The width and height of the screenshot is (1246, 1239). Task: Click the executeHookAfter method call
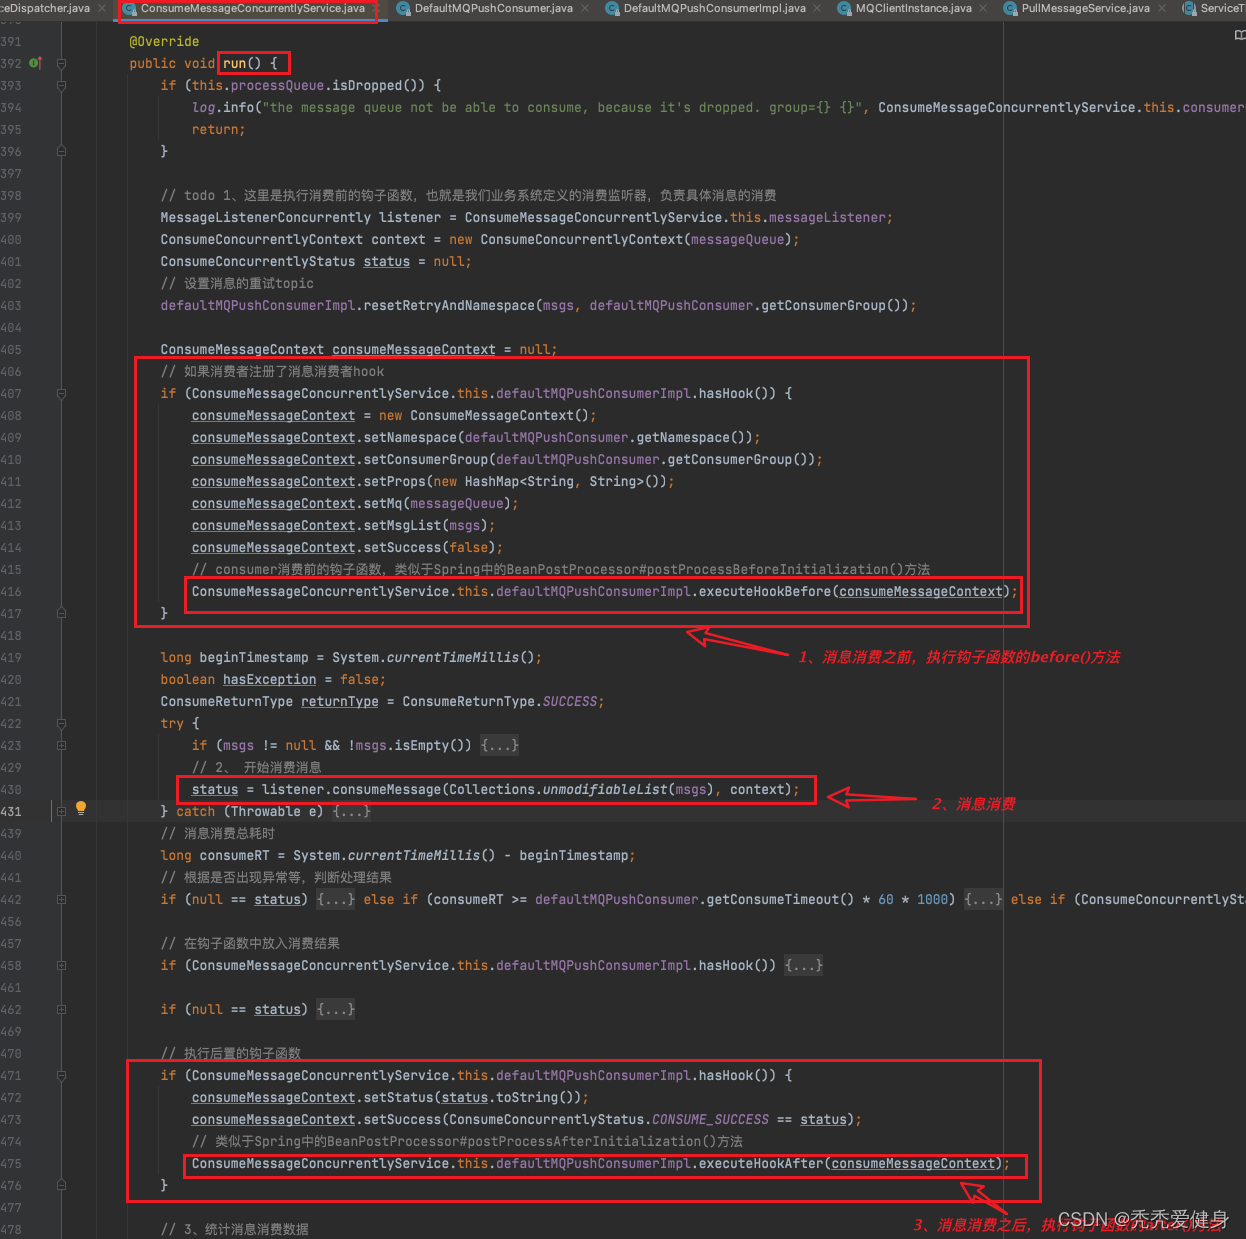coord(761,1163)
